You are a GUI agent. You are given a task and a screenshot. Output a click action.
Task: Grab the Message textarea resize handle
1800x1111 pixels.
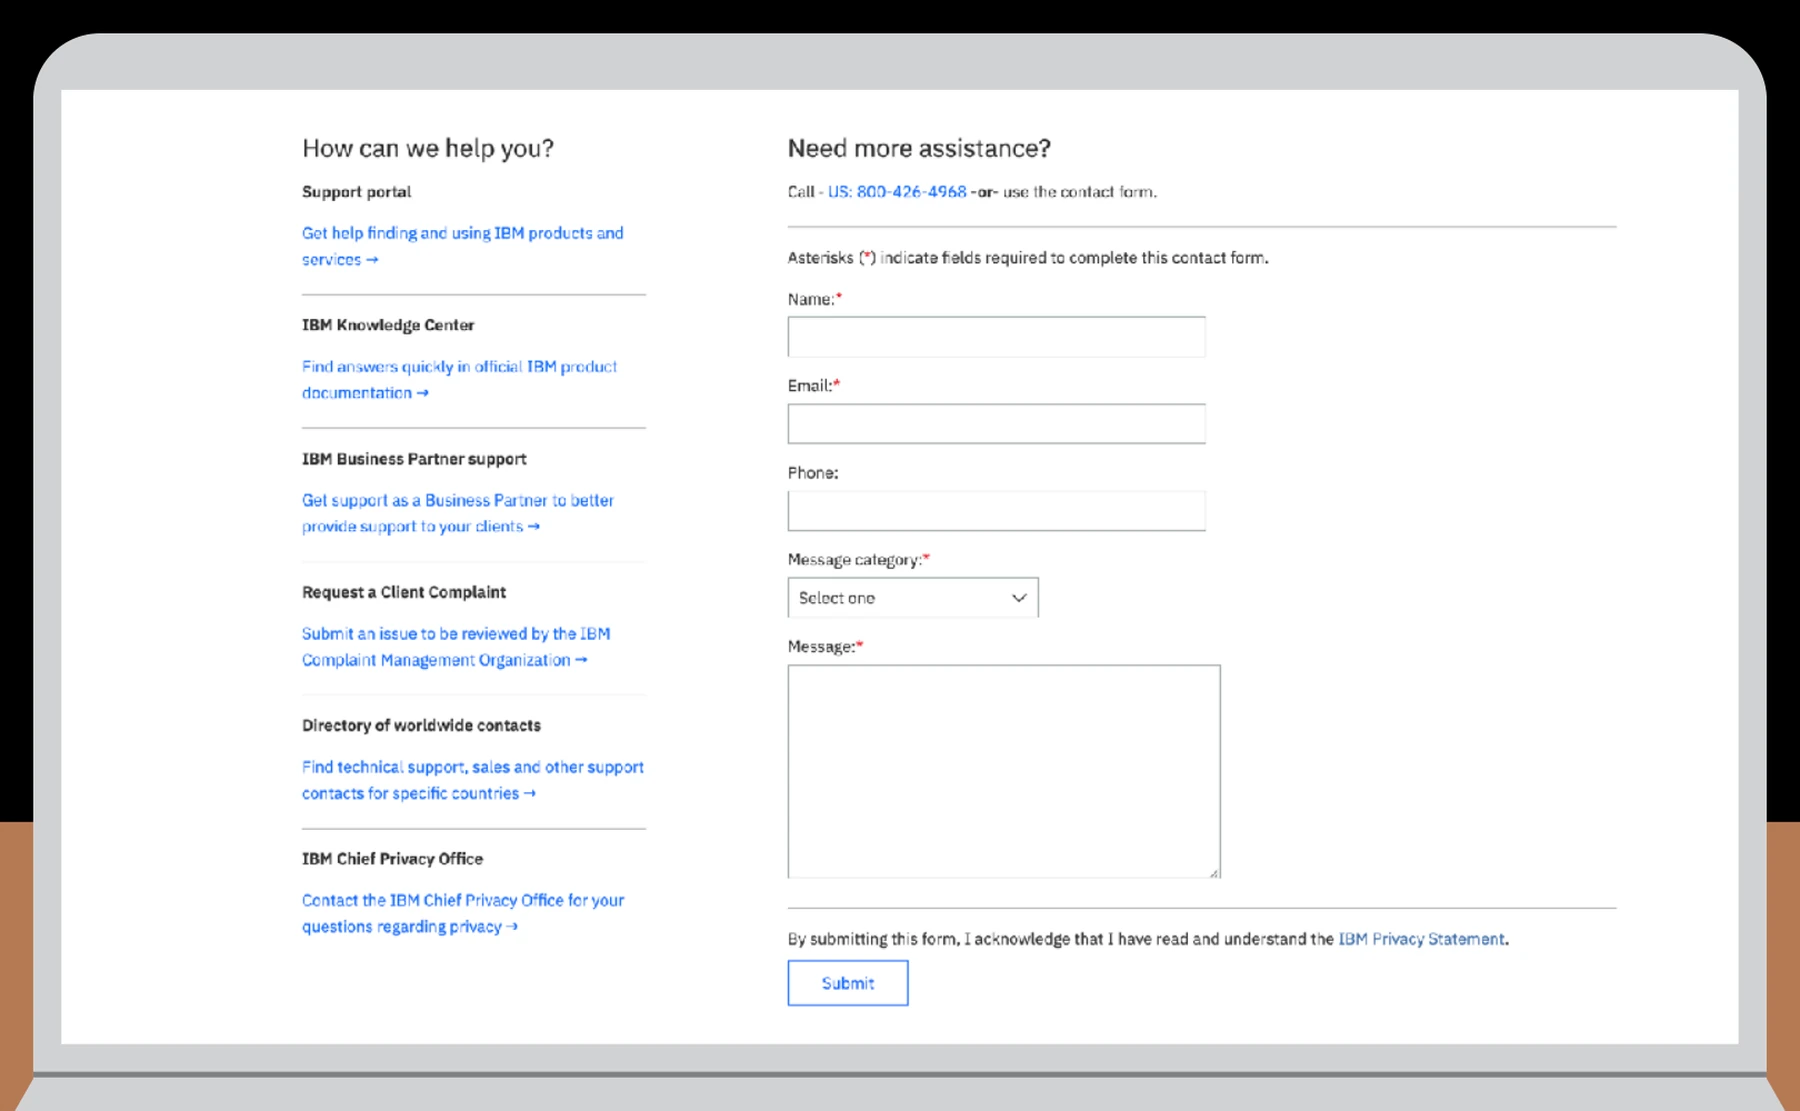(x=1214, y=872)
